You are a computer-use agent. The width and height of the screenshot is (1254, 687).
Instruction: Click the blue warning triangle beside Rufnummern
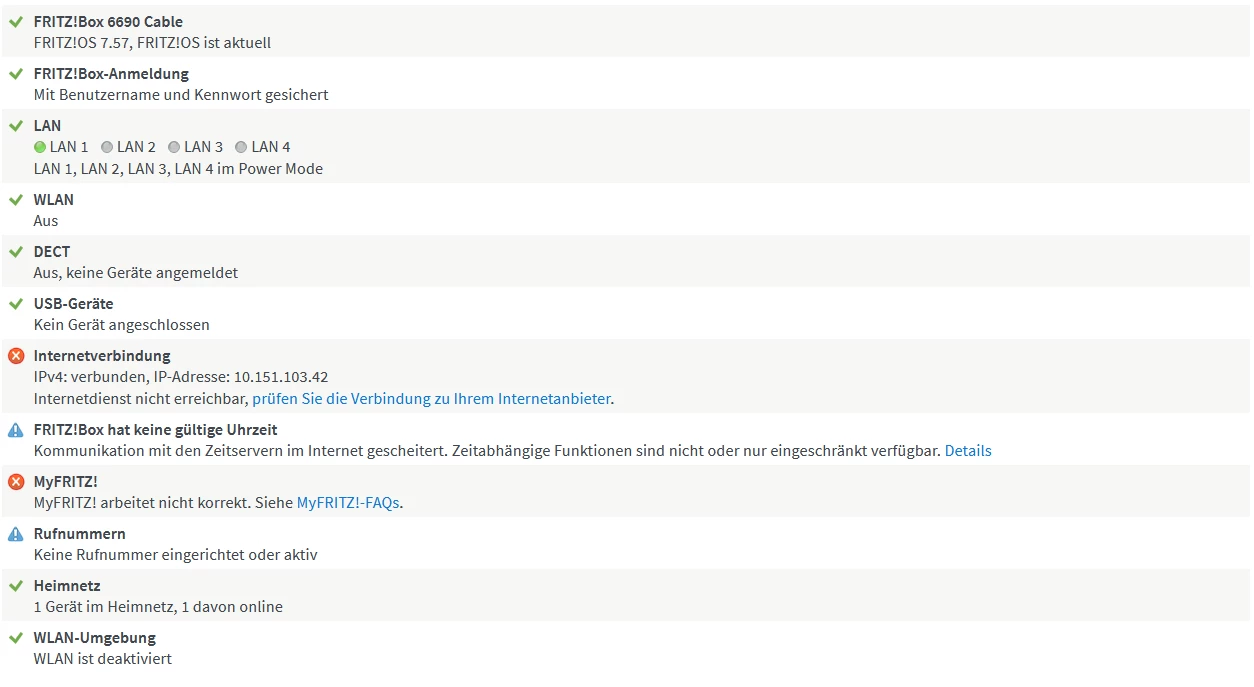coord(15,534)
